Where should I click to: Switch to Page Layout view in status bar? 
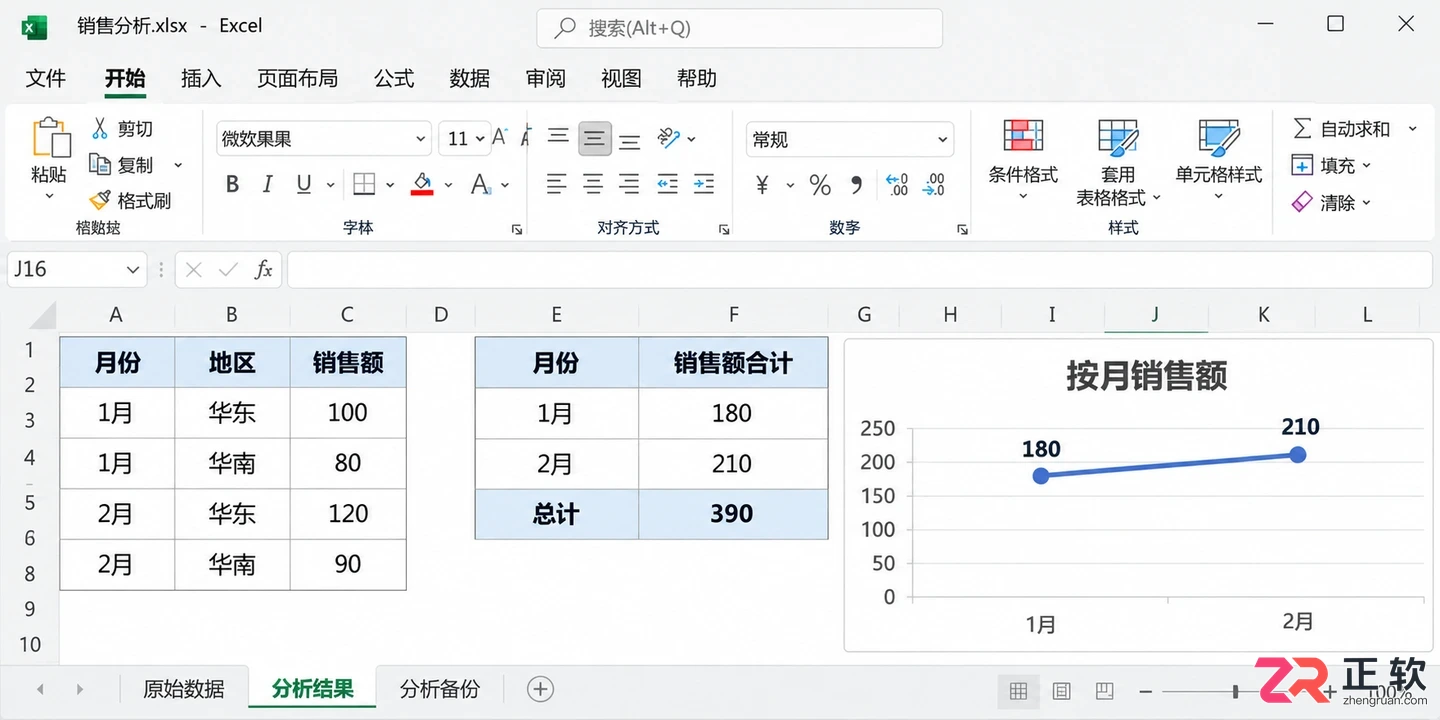[x=1062, y=690]
